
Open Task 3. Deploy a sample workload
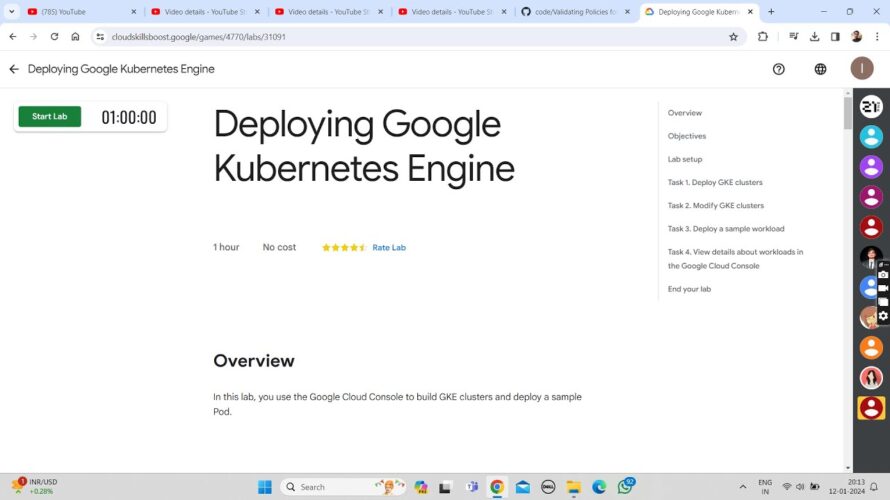click(x=725, y=229)
